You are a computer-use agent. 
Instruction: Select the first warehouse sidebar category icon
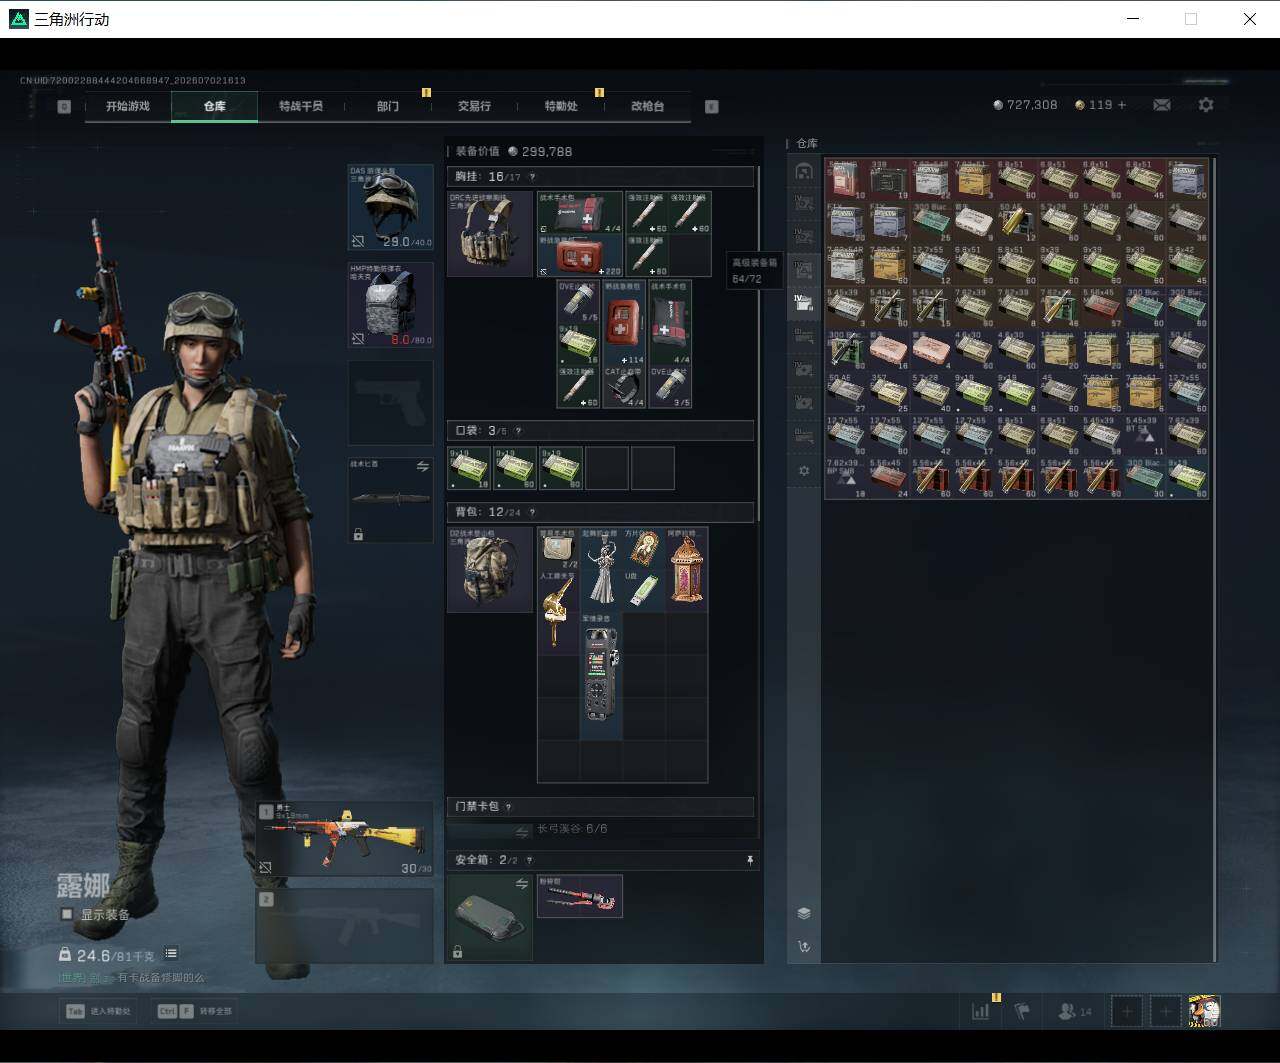(804, 171)
